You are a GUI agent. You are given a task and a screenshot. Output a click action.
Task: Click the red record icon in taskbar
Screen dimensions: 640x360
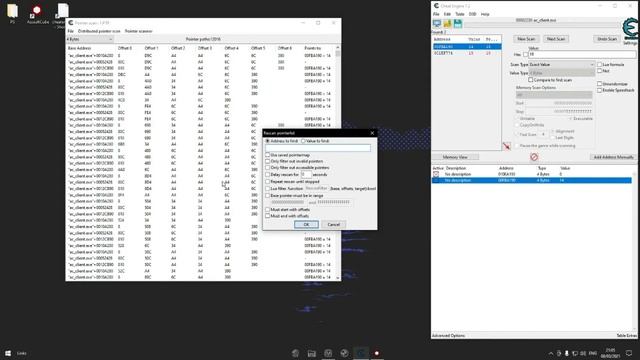point(377,353)
